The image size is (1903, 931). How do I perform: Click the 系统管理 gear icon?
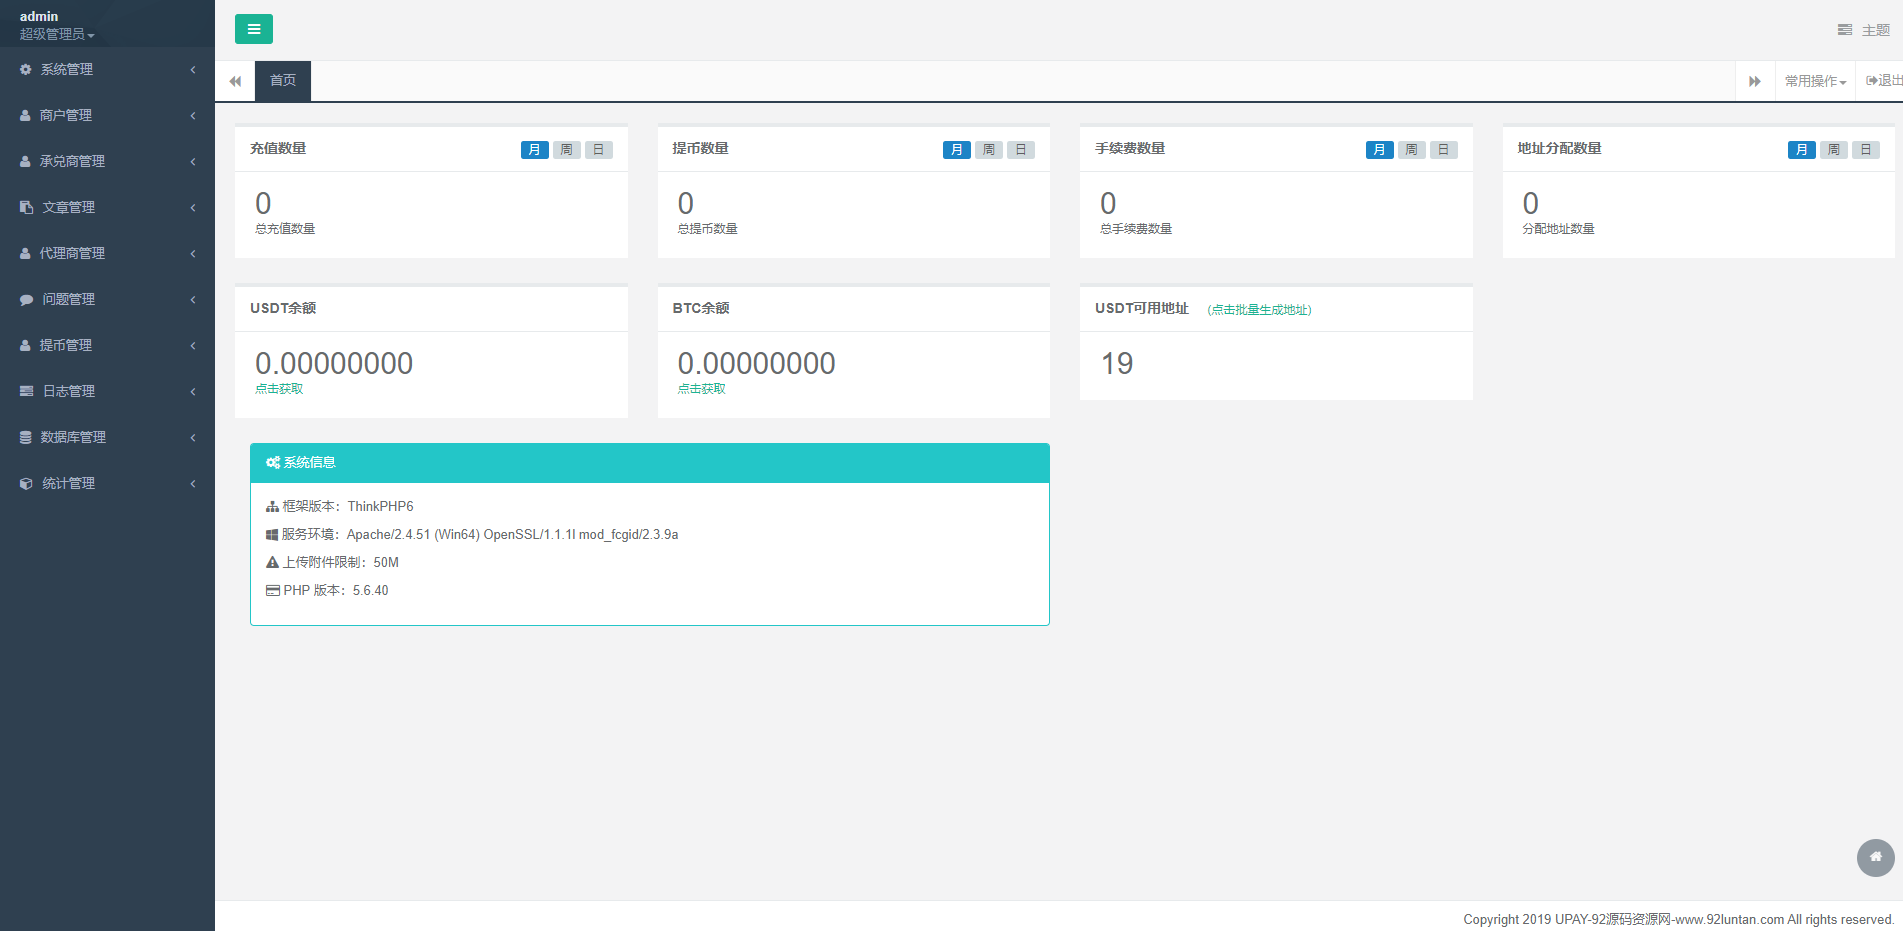pyautogui.click(x=26, y=69)
